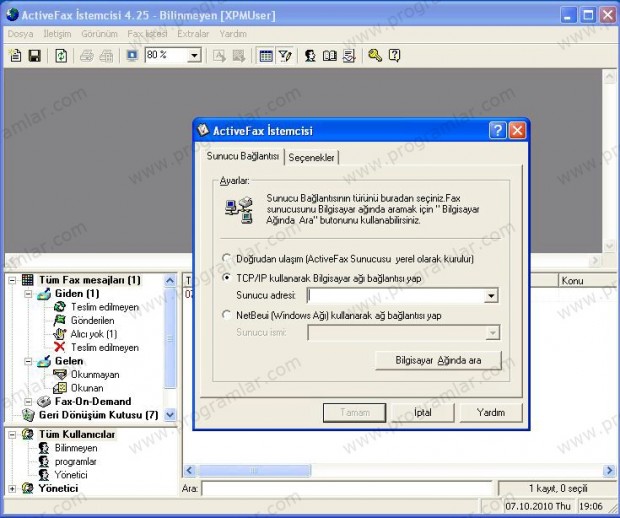Switch to the Sunucu Bağlantısı tab
Screen dimensions: 620x518
pos(243,156)
